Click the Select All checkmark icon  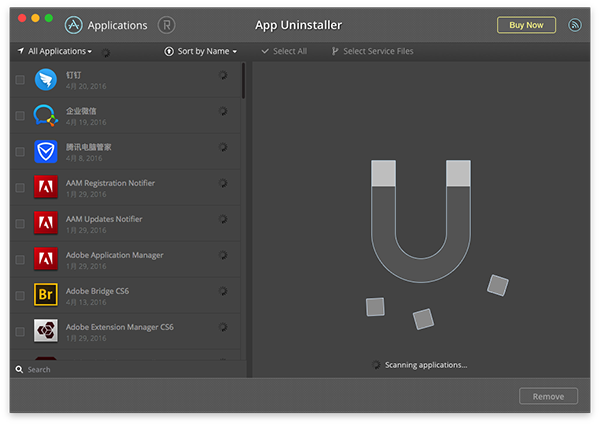pyautogui.click(x=265, y=51)
